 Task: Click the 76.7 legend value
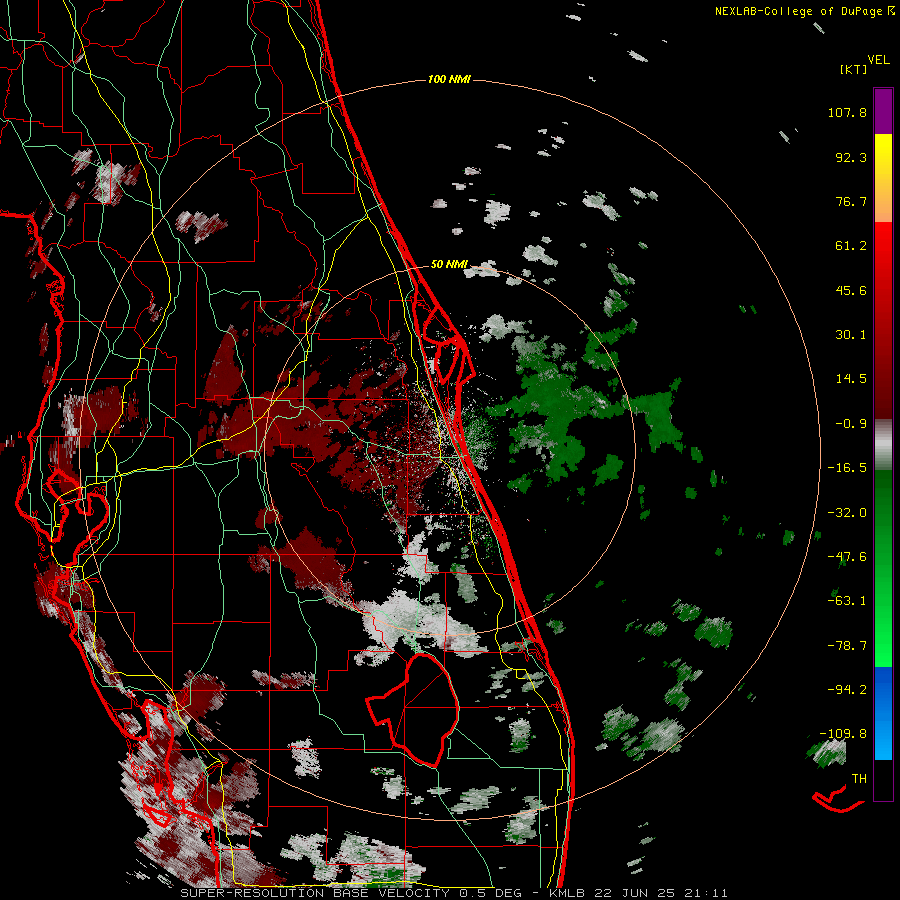(851, 201)
